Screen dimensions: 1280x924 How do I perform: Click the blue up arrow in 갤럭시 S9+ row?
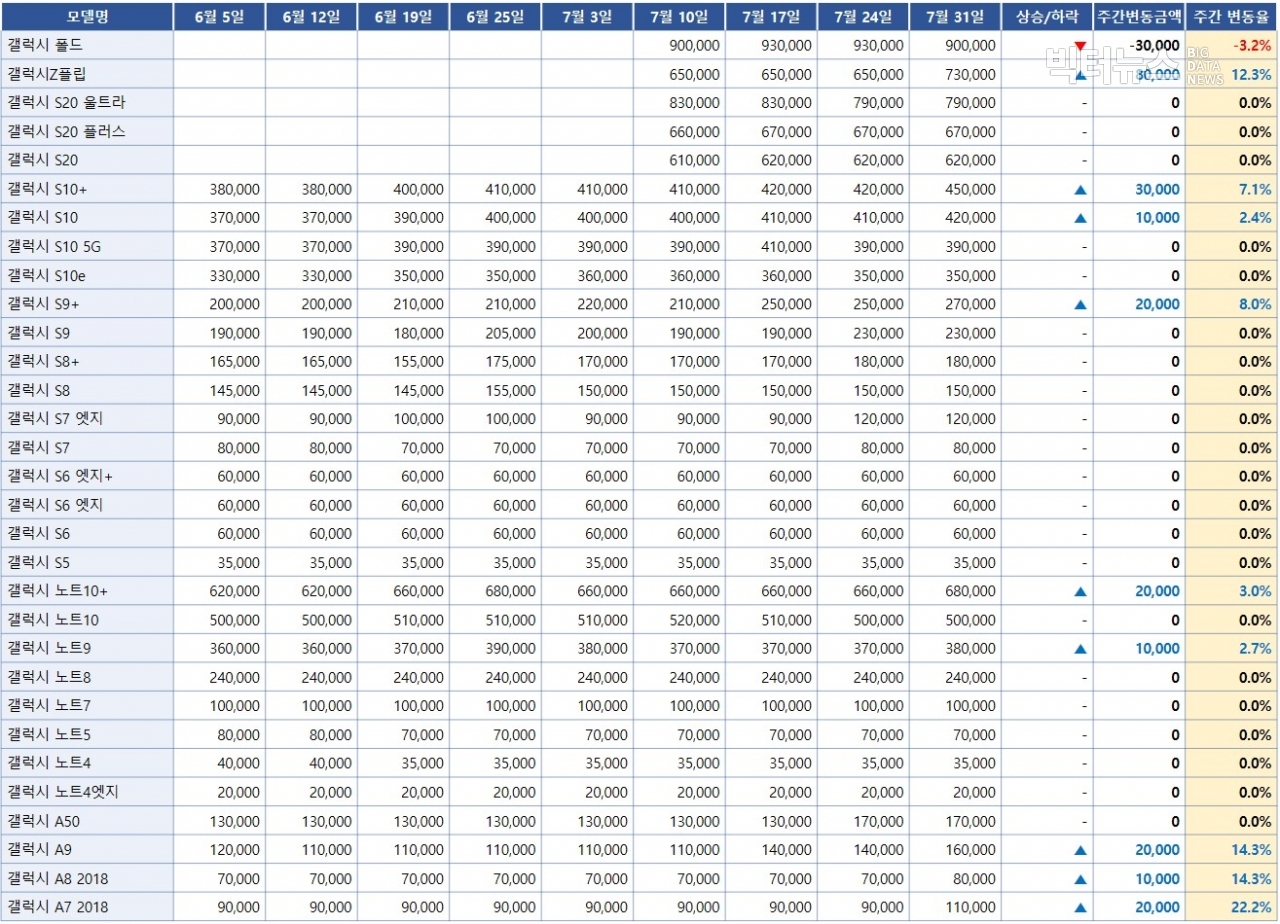[1080, 305]
